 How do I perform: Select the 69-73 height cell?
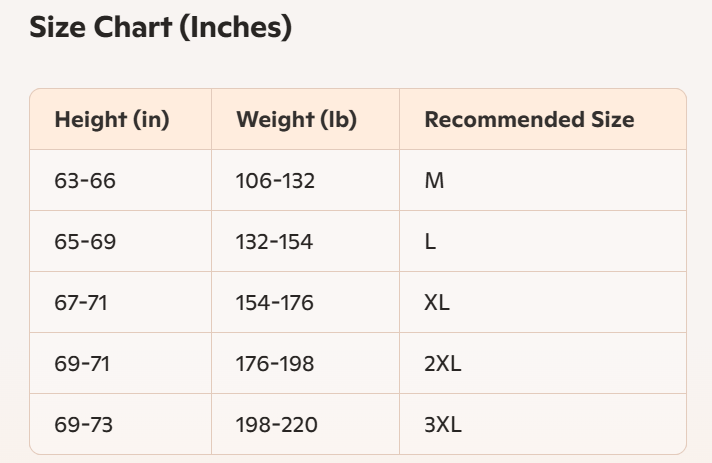point(84,425)
